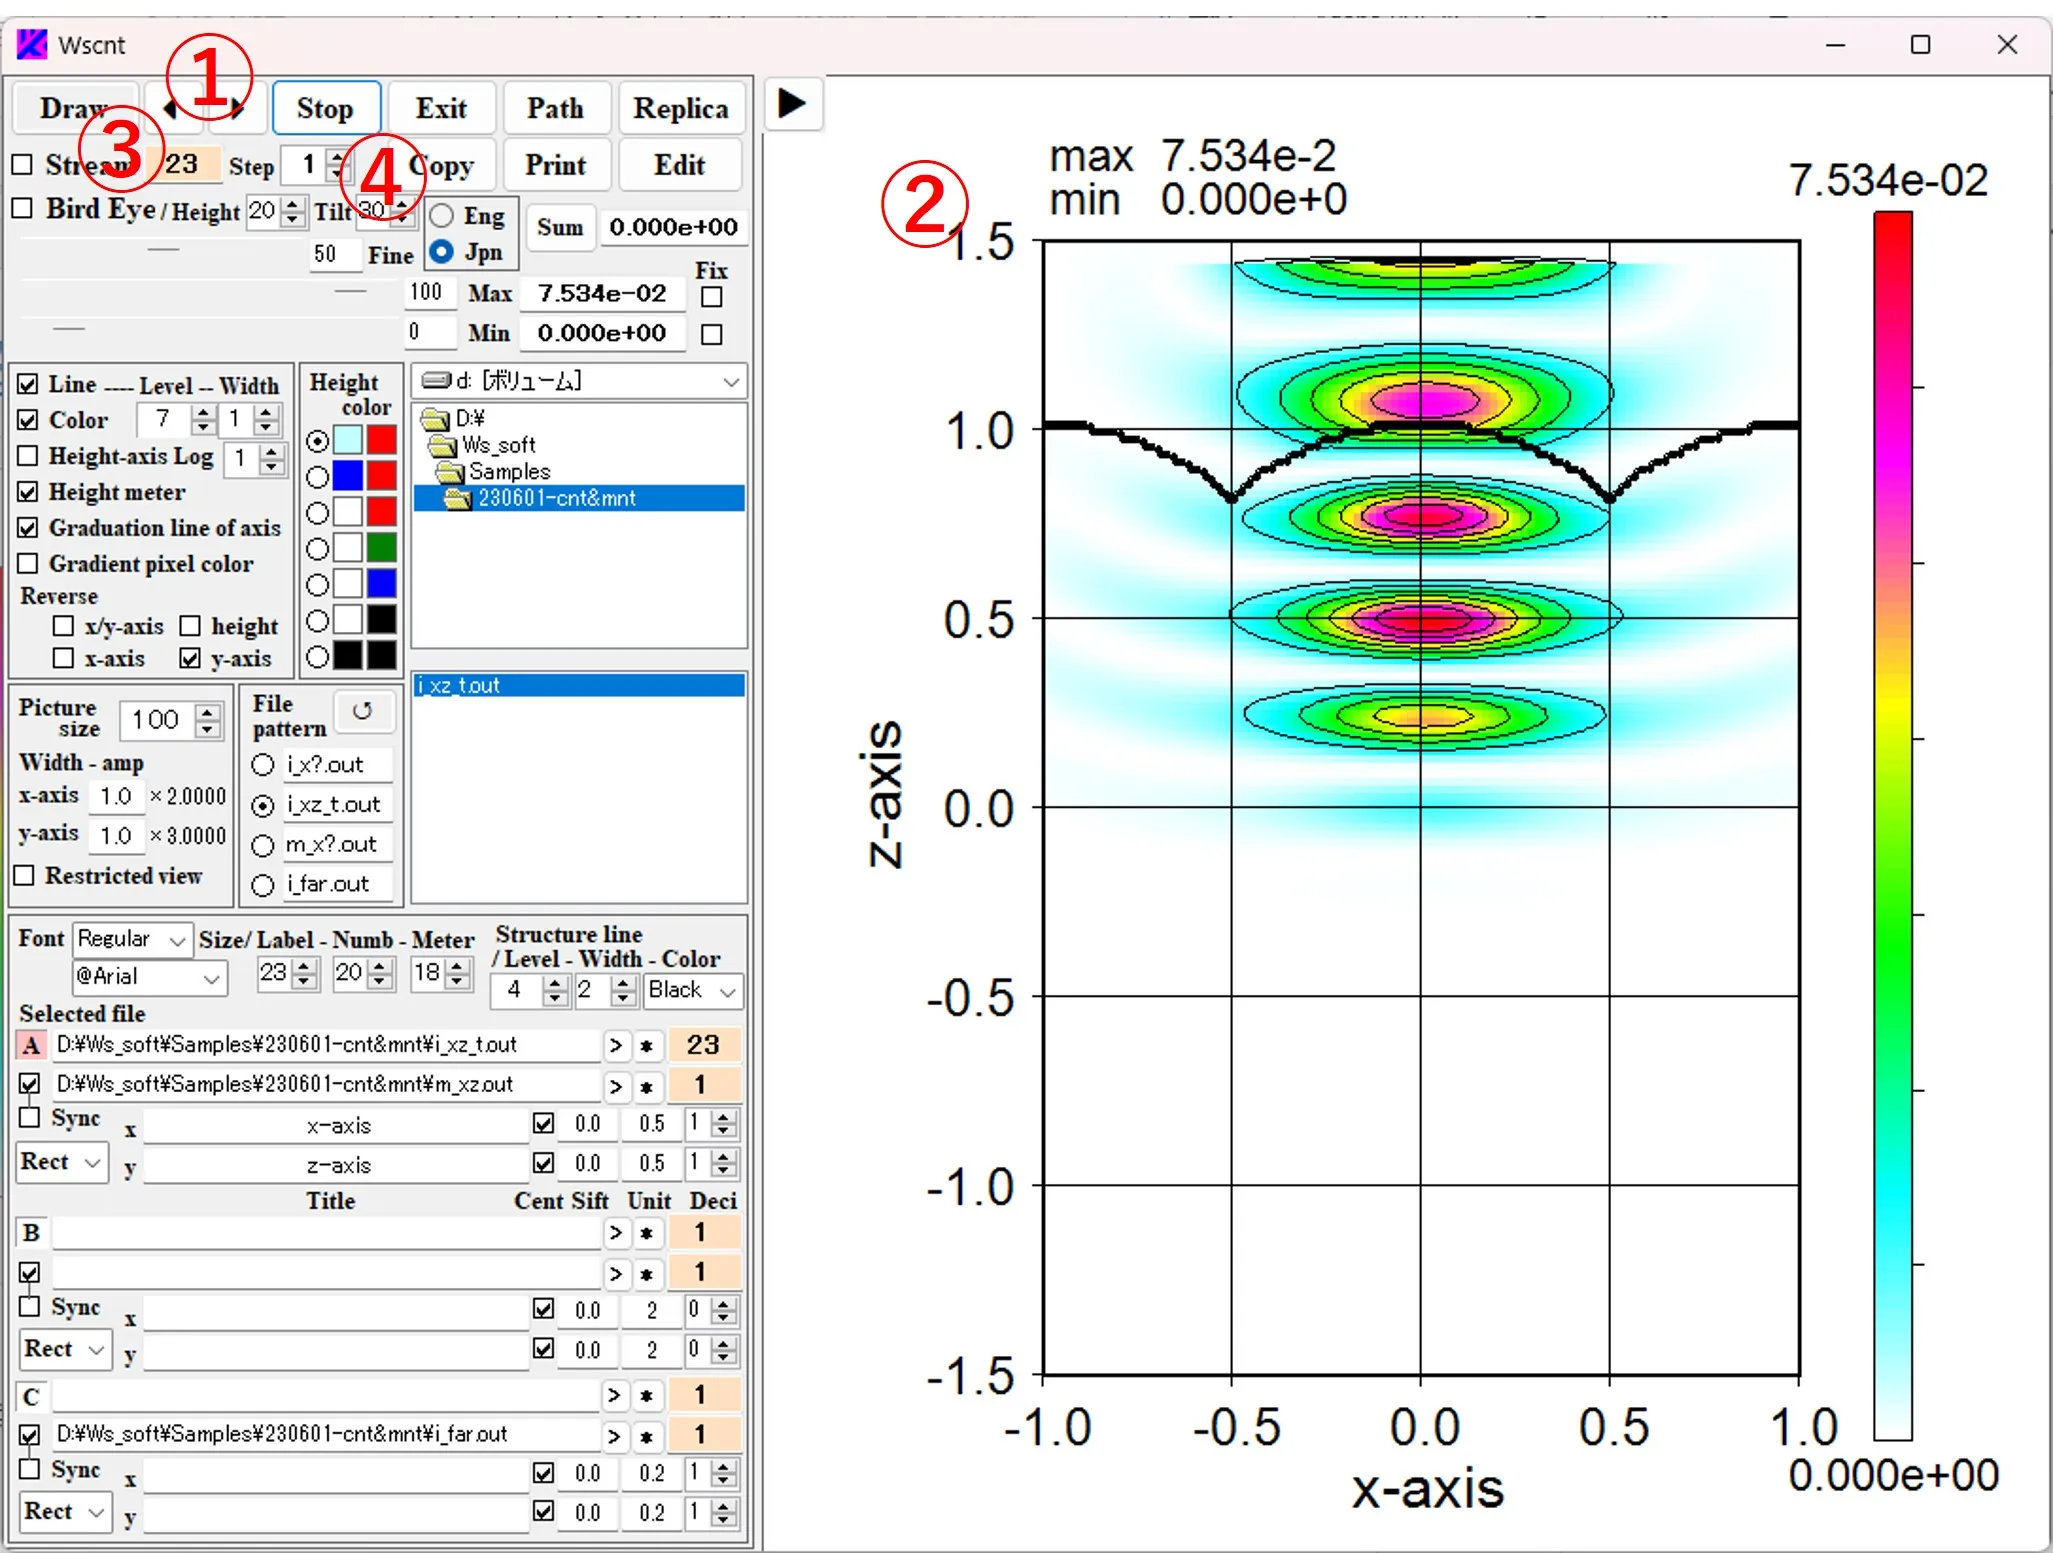Click the Max value input field
This screenshot has height=1553, width=2053.
(602, 293)
